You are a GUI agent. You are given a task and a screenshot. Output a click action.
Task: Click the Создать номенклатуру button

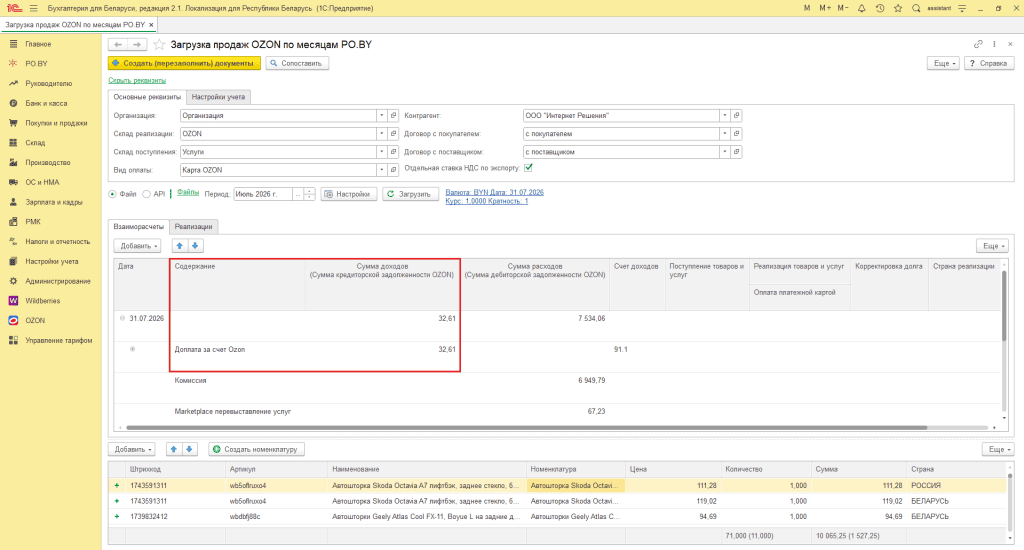tap(256, 449)
